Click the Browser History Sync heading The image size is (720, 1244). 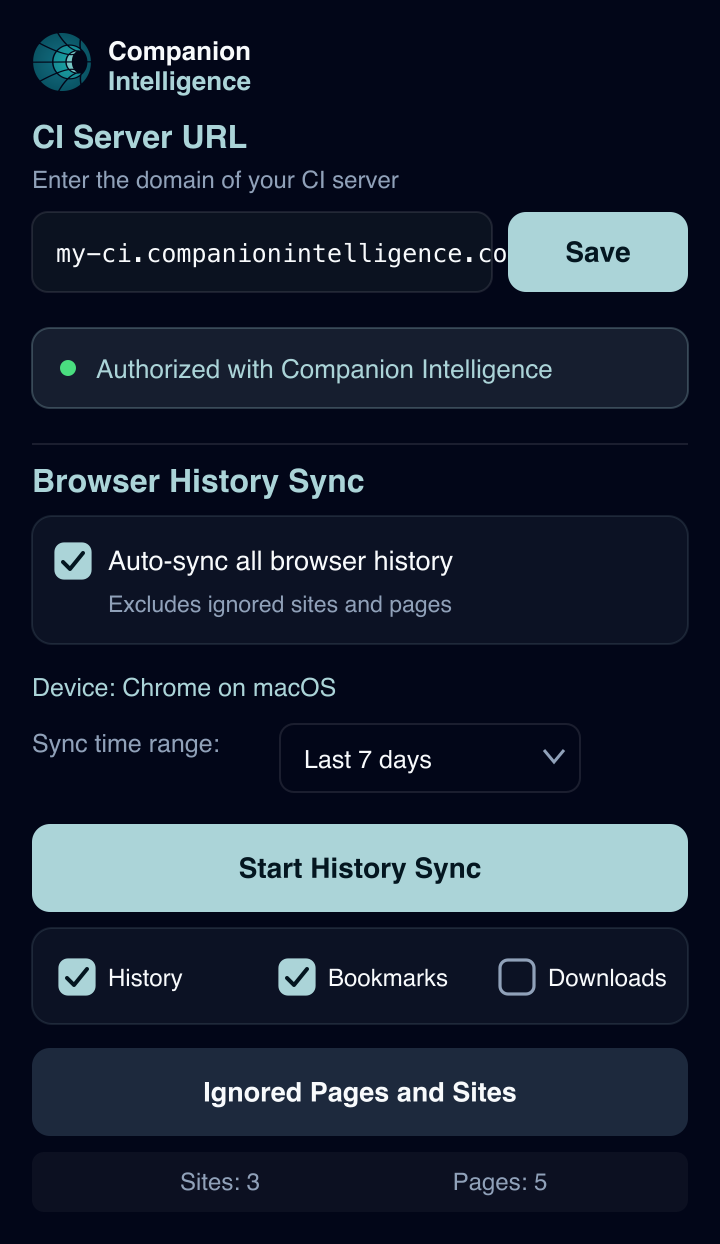[199, 481]
